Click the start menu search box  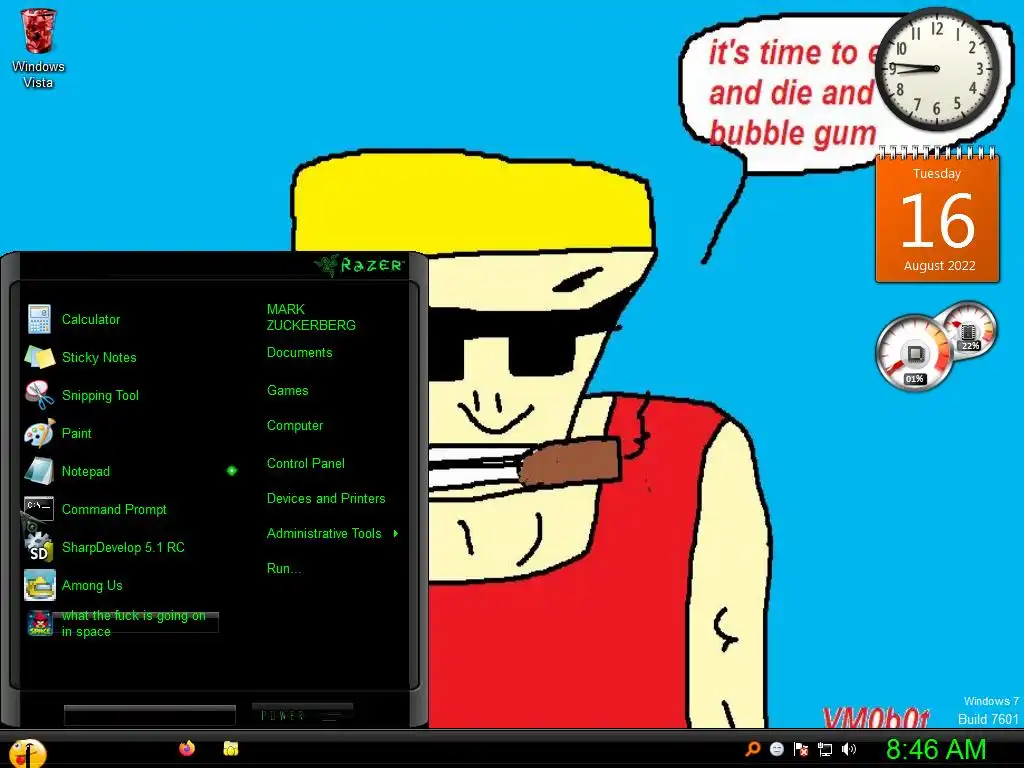(150, 715)
